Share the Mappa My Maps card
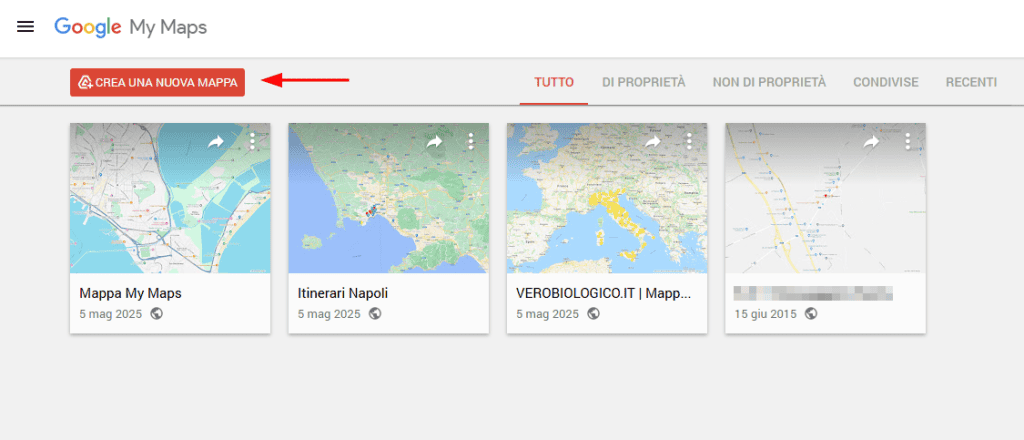The image size is (1024, 440). [x=216, y=141]
